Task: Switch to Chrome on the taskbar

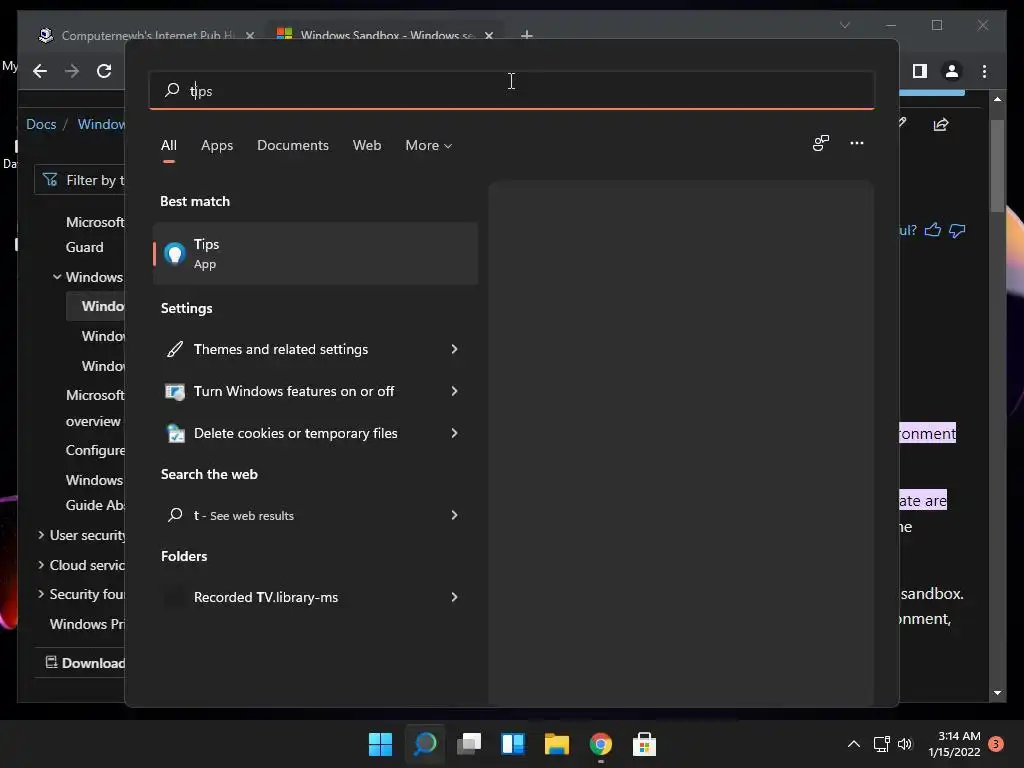Action: point(600,744)
